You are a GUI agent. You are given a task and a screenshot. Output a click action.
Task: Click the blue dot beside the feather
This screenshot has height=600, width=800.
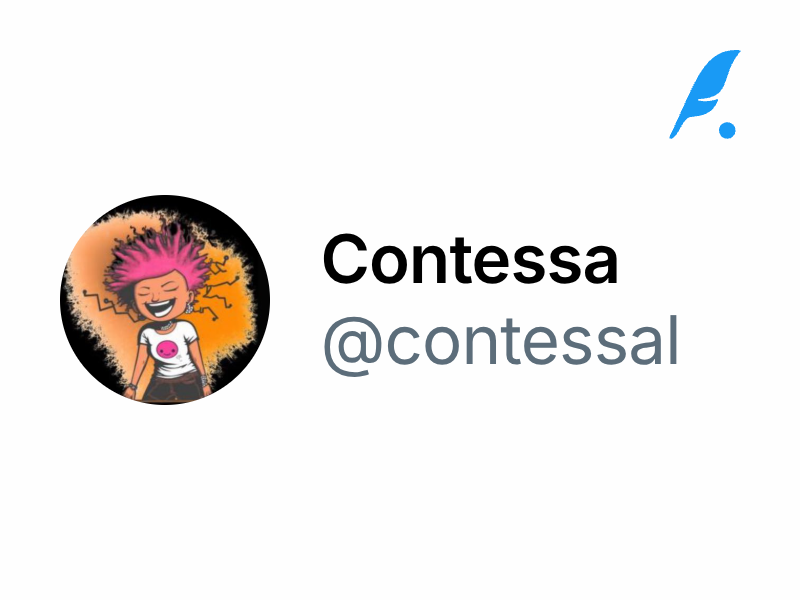[727, 130]
